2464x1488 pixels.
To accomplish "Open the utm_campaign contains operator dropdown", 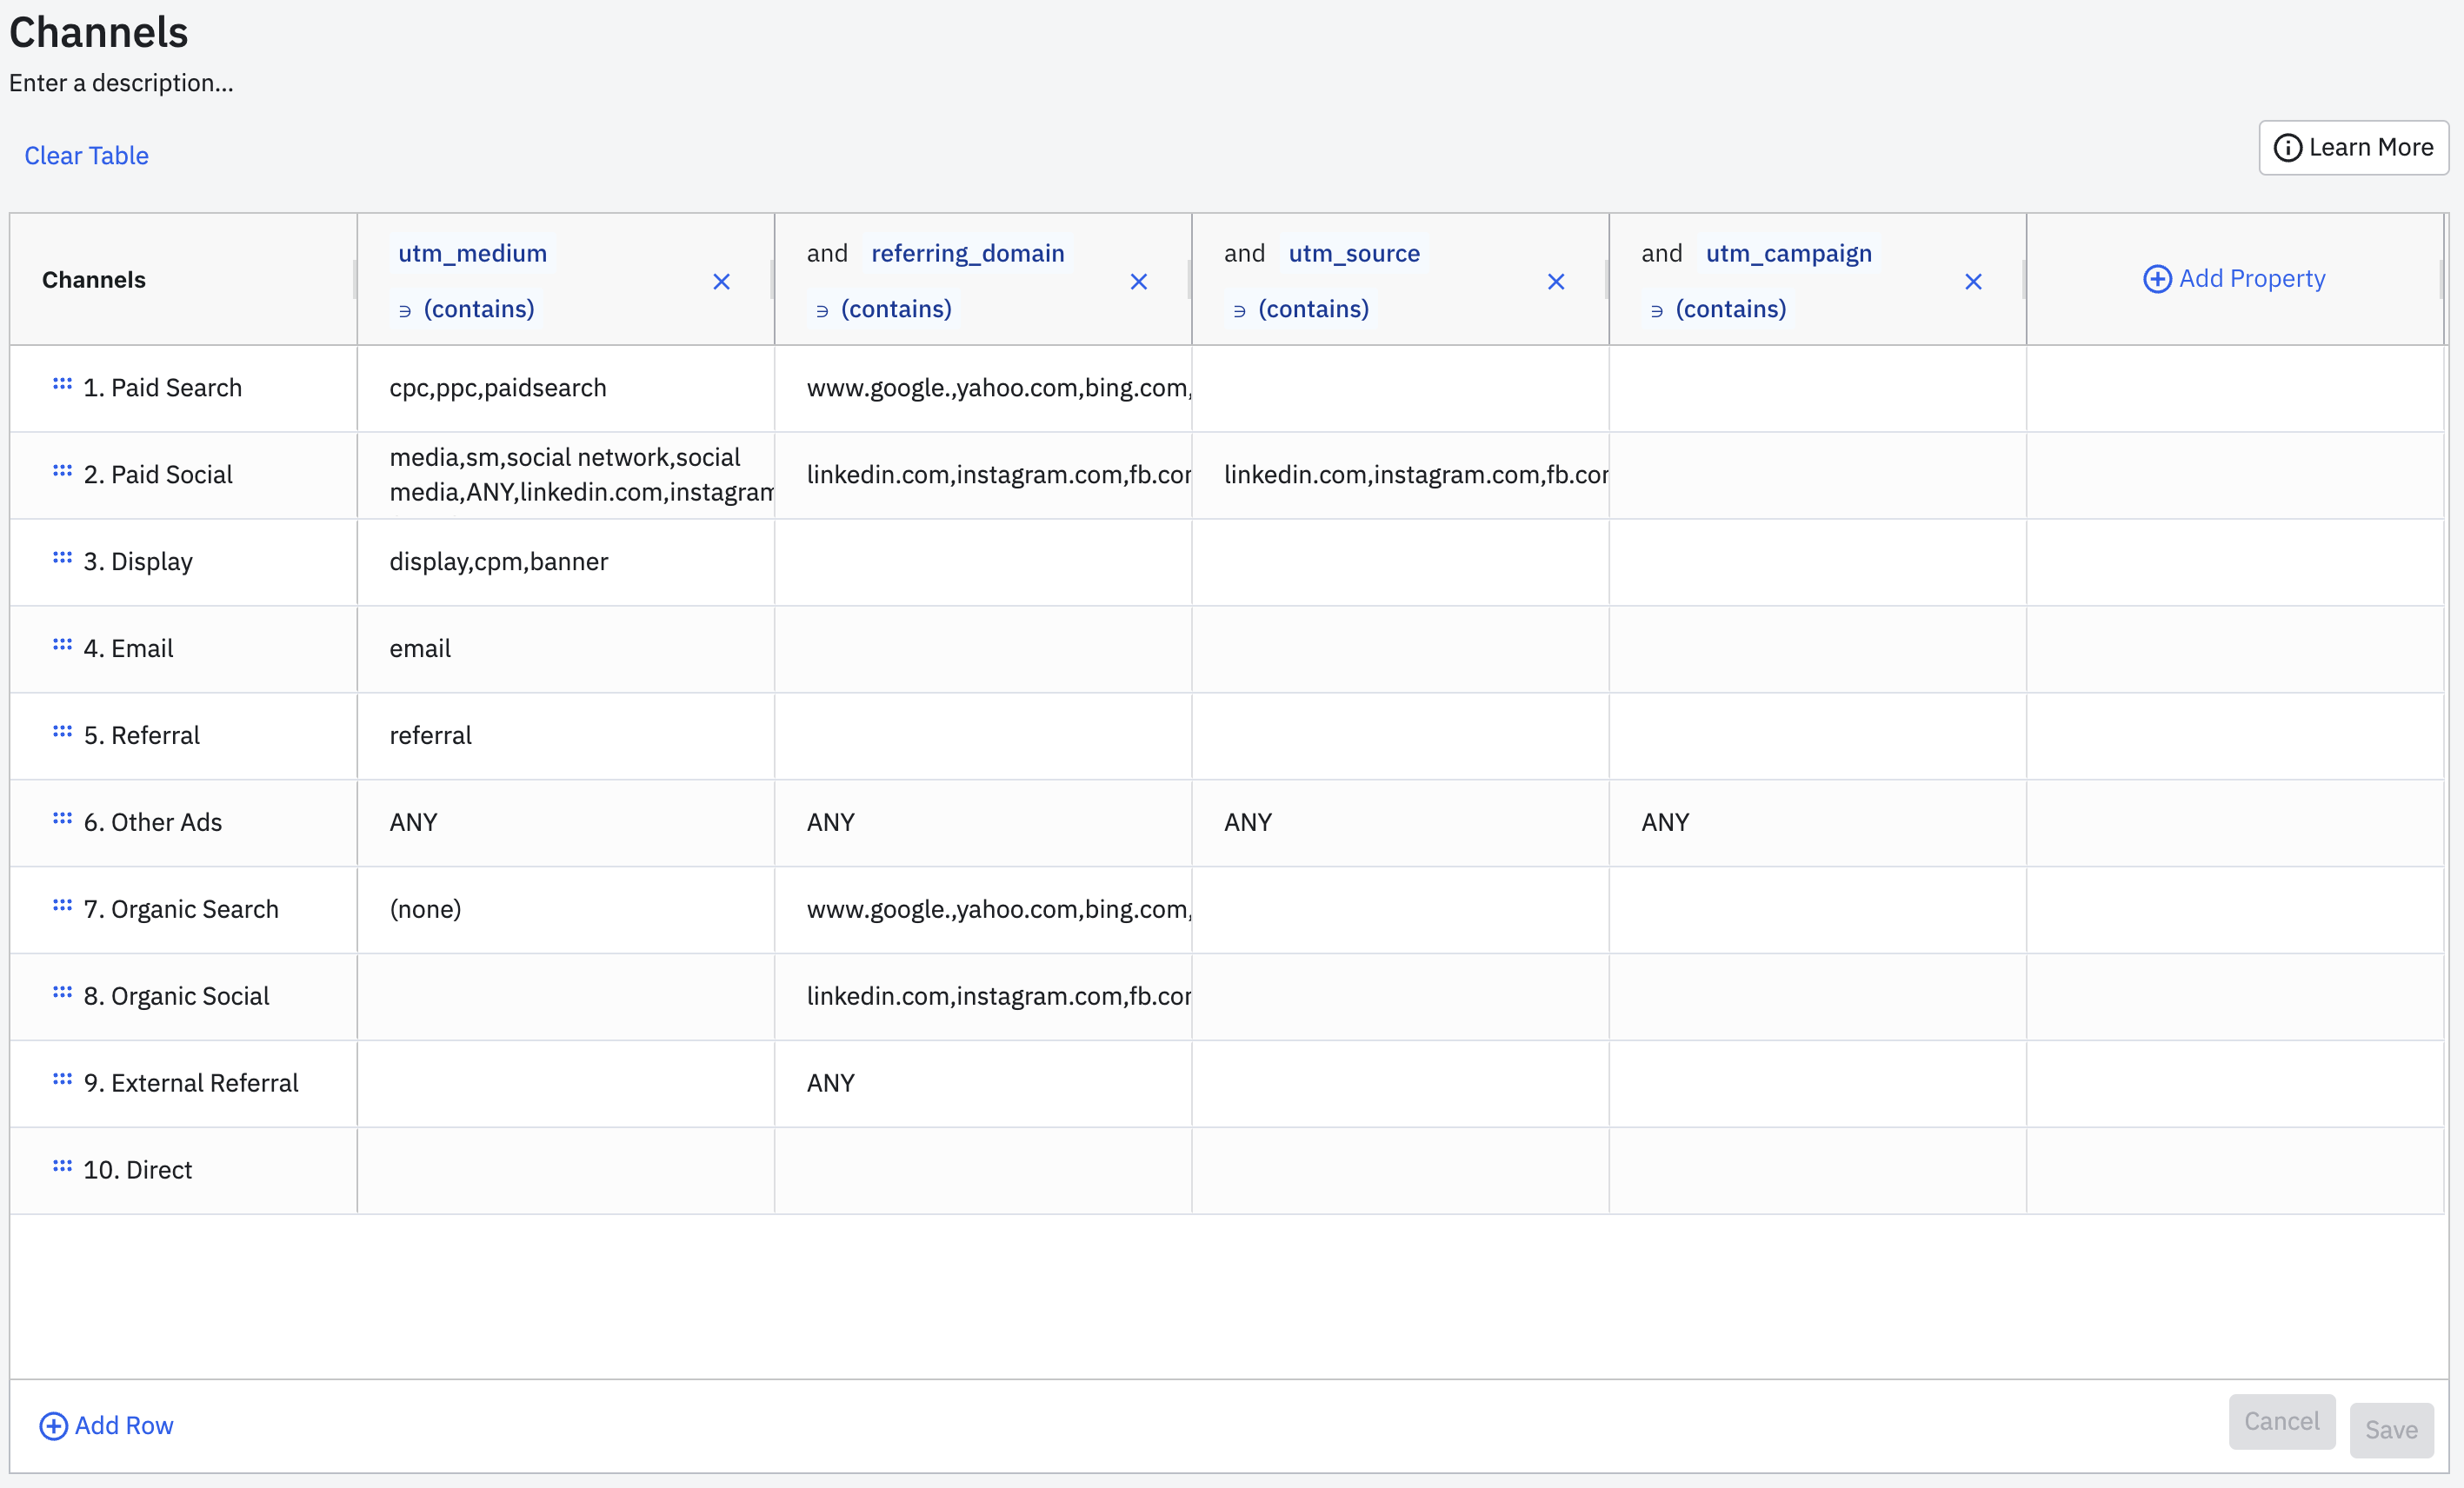I will (x=1718, y=309).
